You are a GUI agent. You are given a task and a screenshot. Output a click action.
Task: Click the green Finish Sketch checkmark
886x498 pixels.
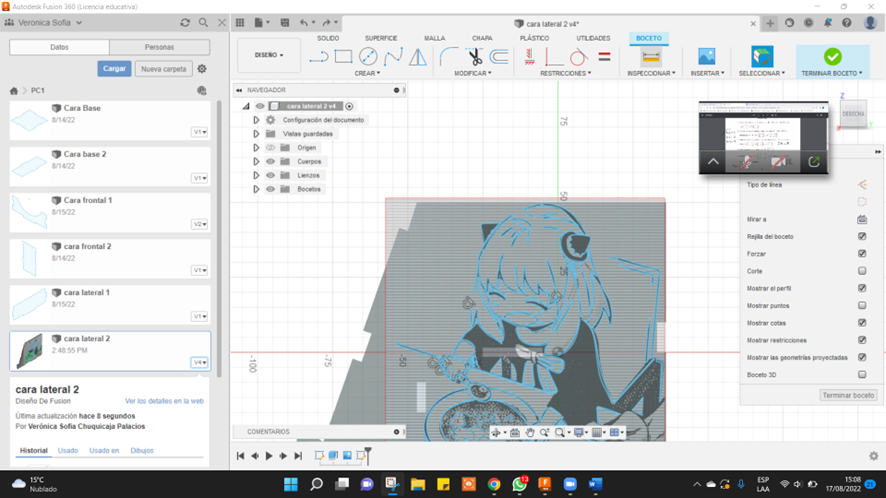[x=832, y=57]
